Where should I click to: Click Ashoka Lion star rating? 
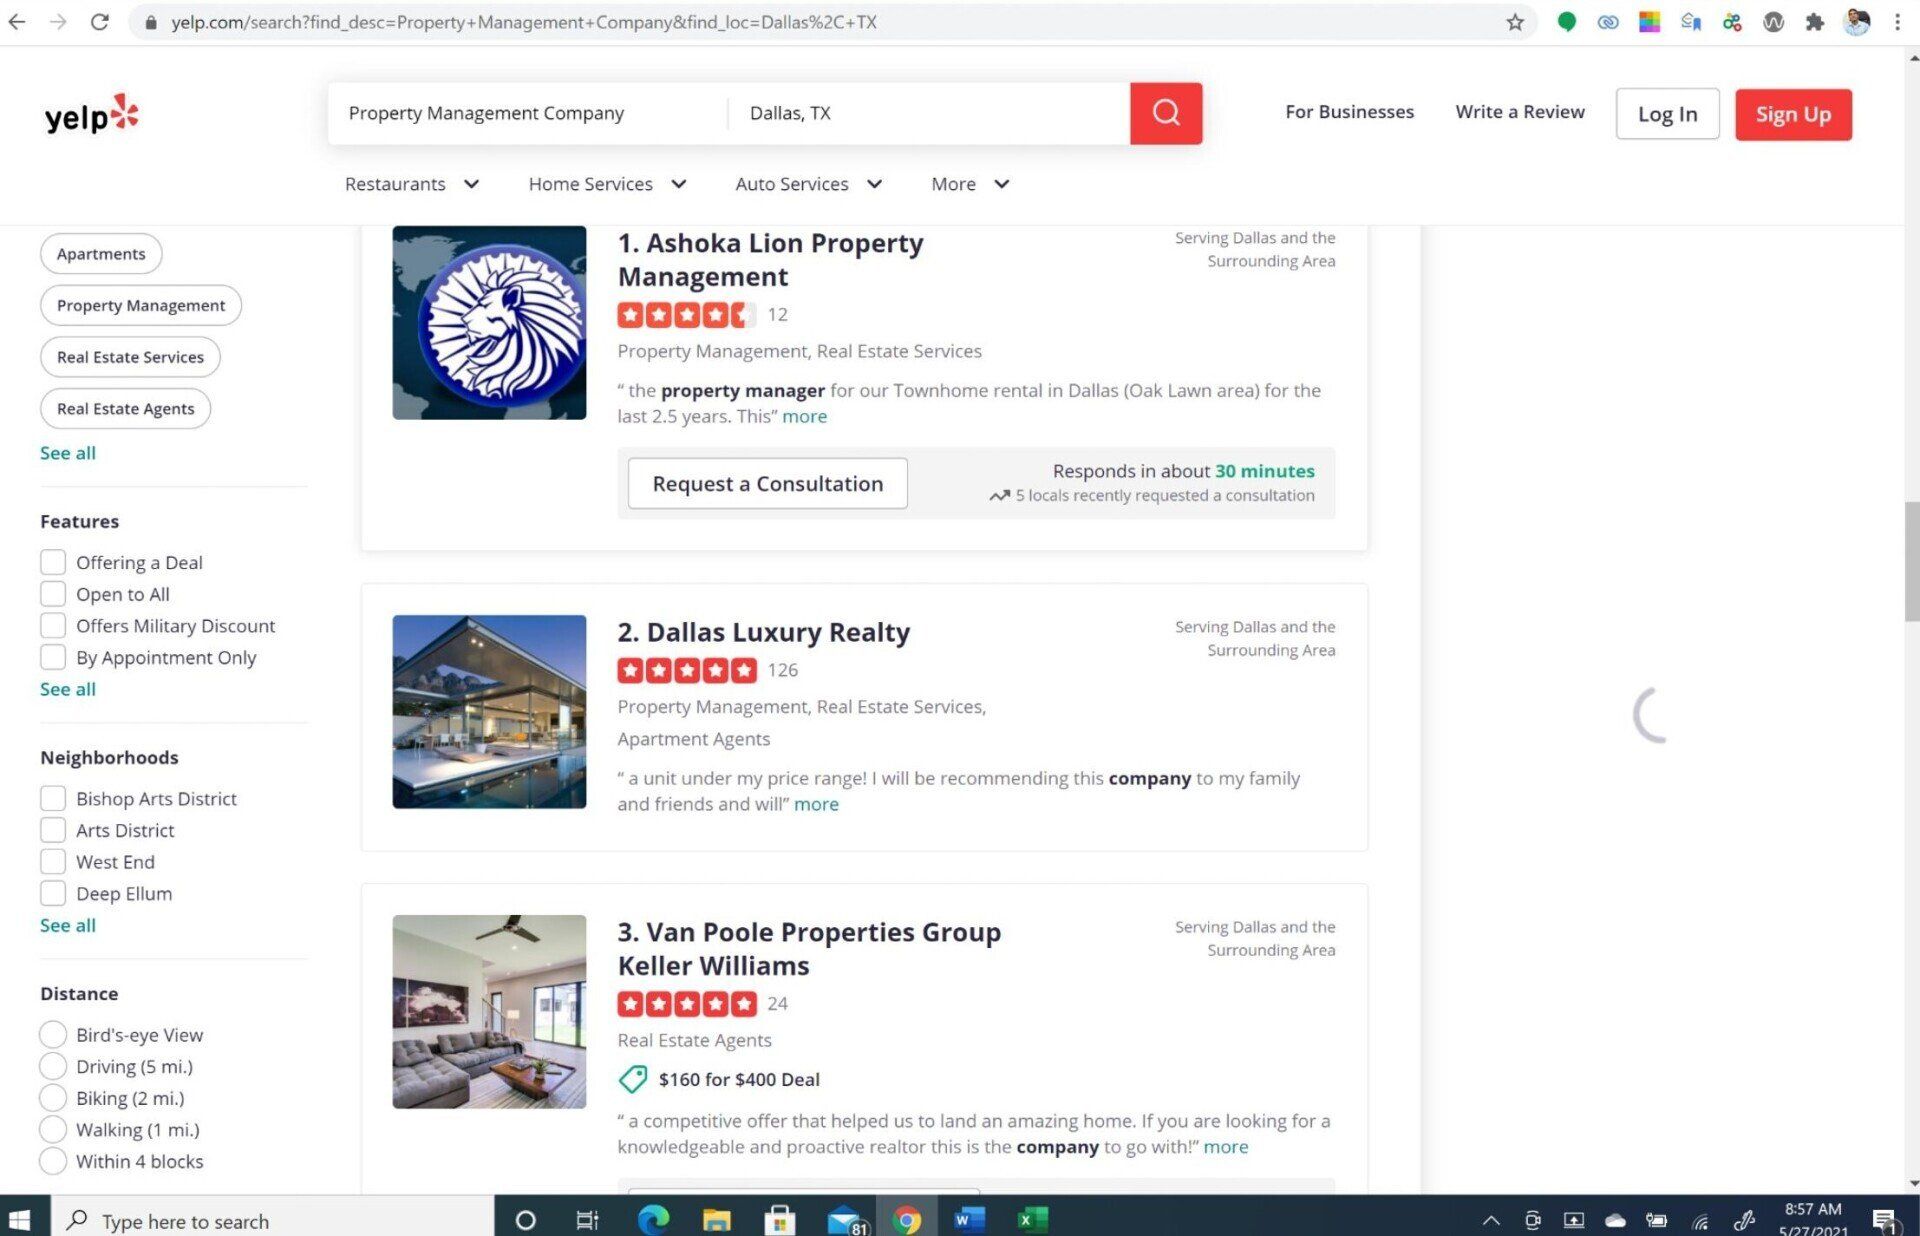[686, 315]
